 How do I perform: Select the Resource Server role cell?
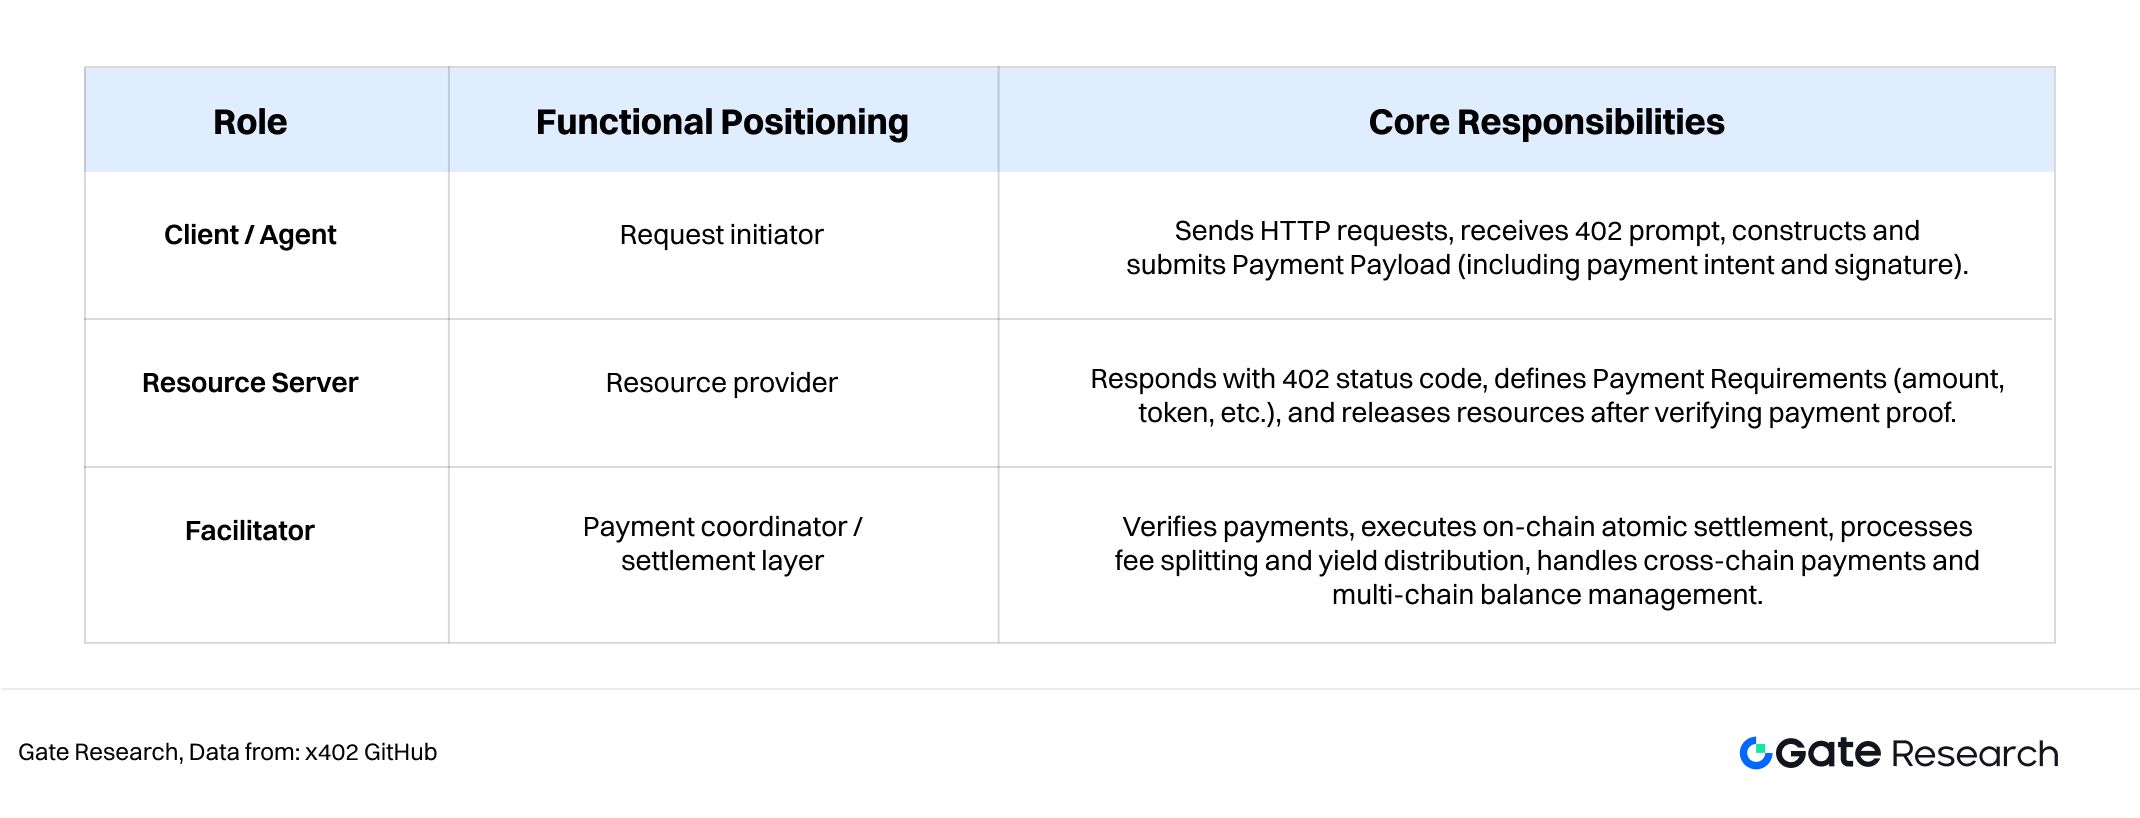point(250,383)
